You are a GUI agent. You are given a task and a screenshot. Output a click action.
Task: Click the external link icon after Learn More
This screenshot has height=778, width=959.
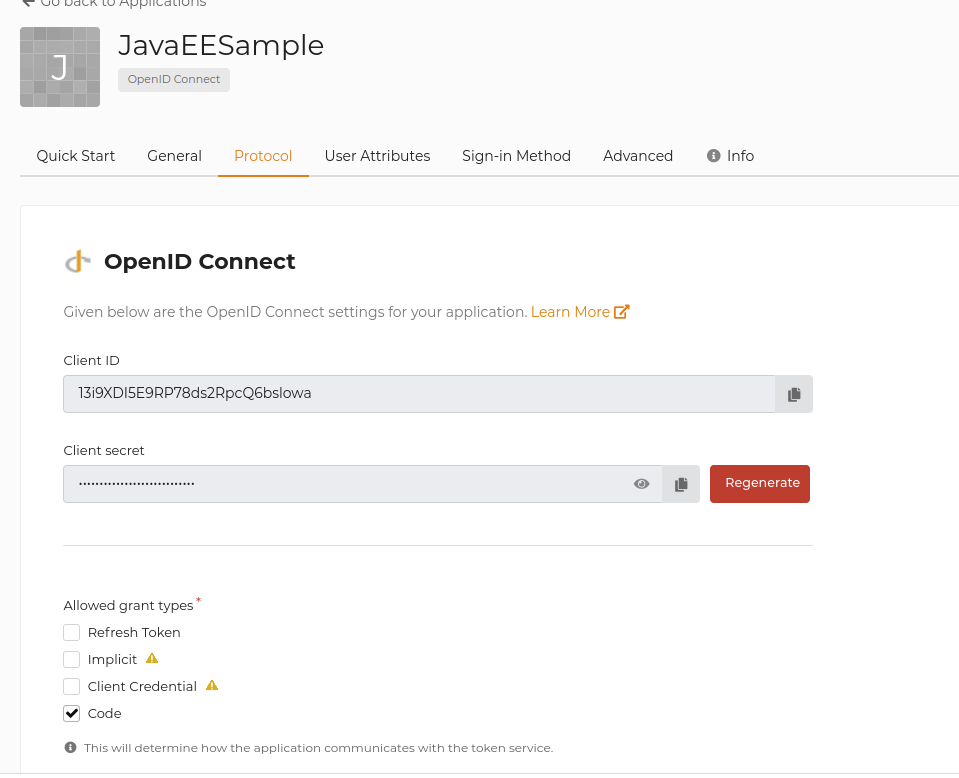point(623,311)
